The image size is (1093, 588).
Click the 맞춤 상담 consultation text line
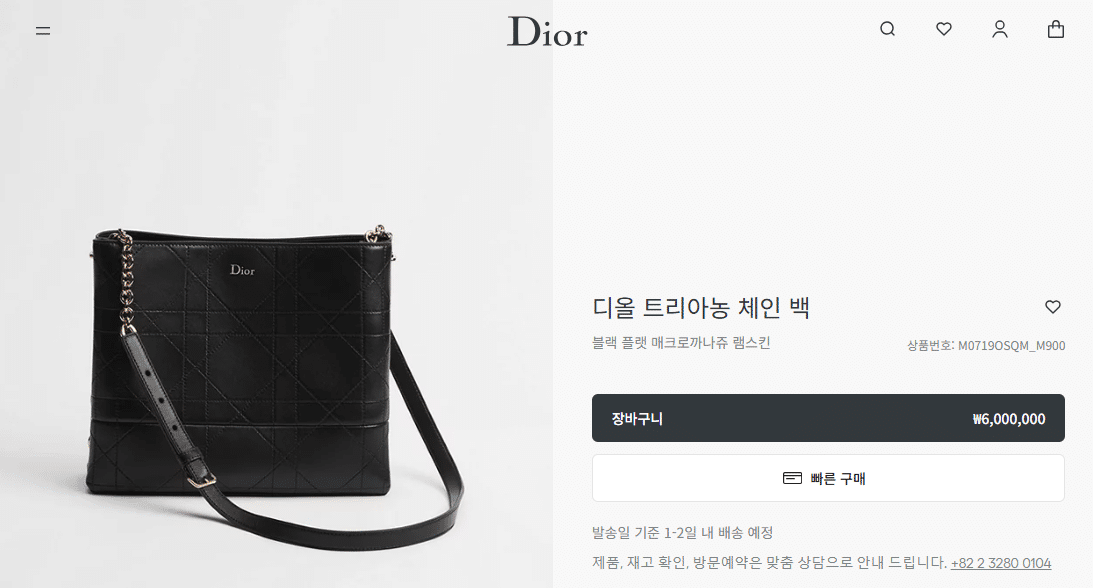click(x=770, y=563)
